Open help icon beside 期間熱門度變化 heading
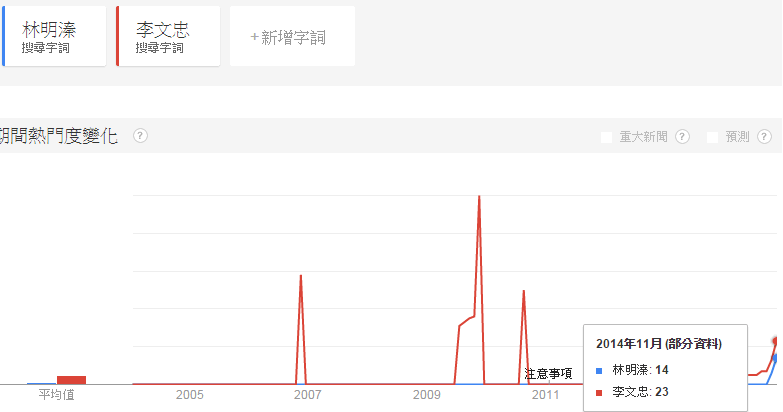 point(140,135)
